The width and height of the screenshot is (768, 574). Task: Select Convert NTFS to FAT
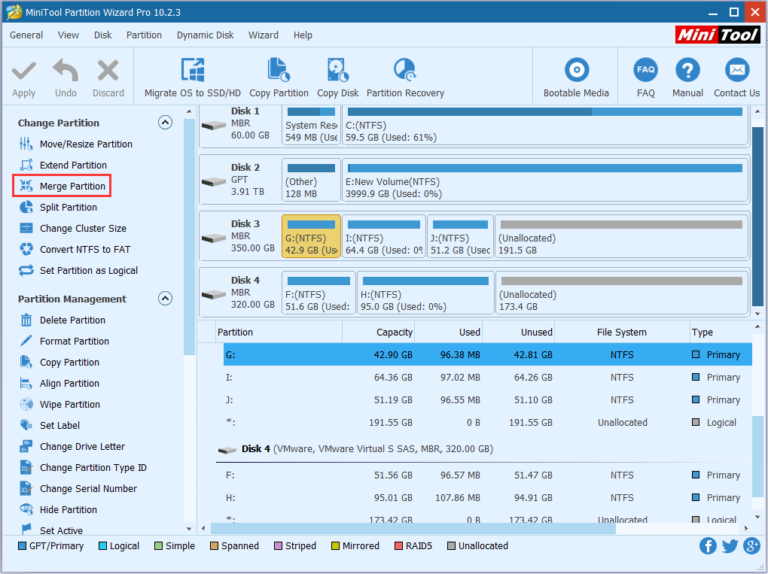pyautogui.click(x=84, y=249)
